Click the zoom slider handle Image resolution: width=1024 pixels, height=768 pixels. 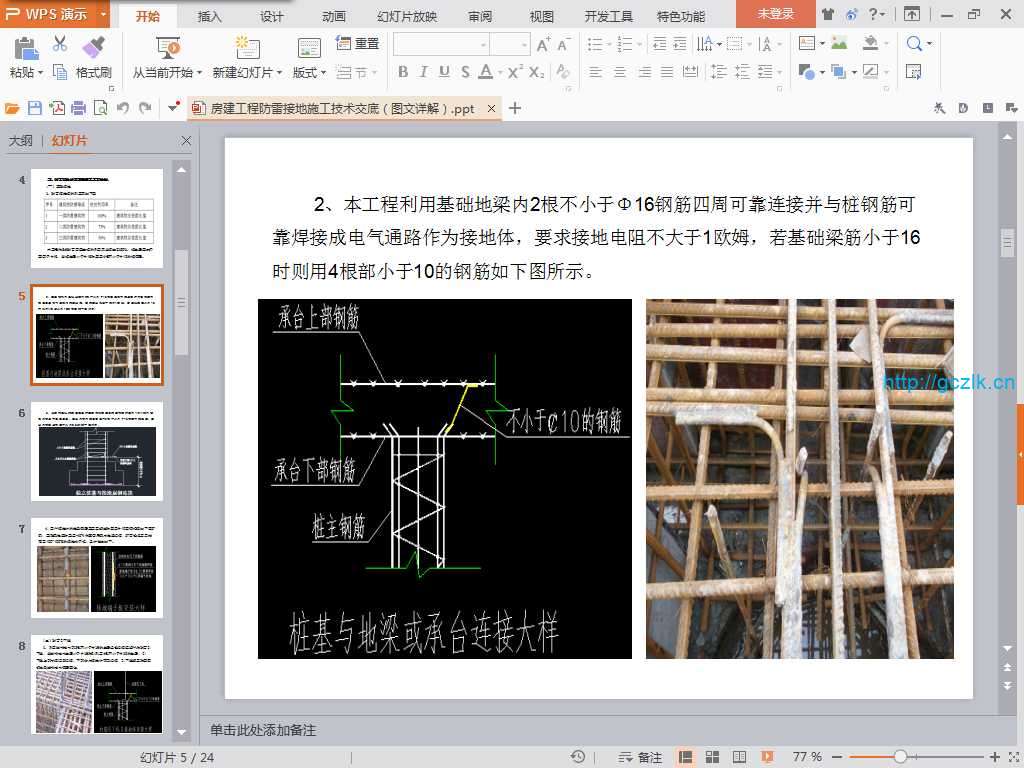click(900, 757)
